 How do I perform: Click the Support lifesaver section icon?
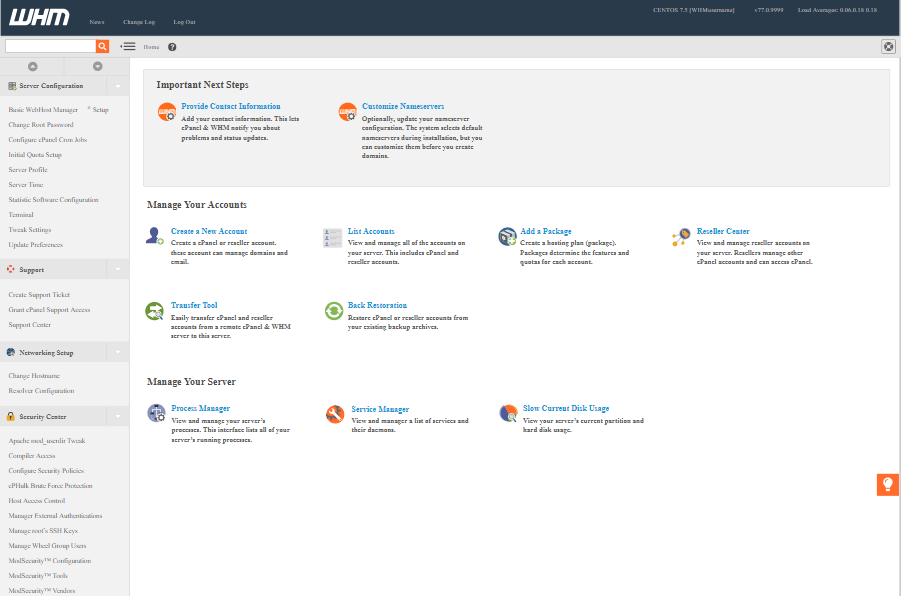coord(11,269)
